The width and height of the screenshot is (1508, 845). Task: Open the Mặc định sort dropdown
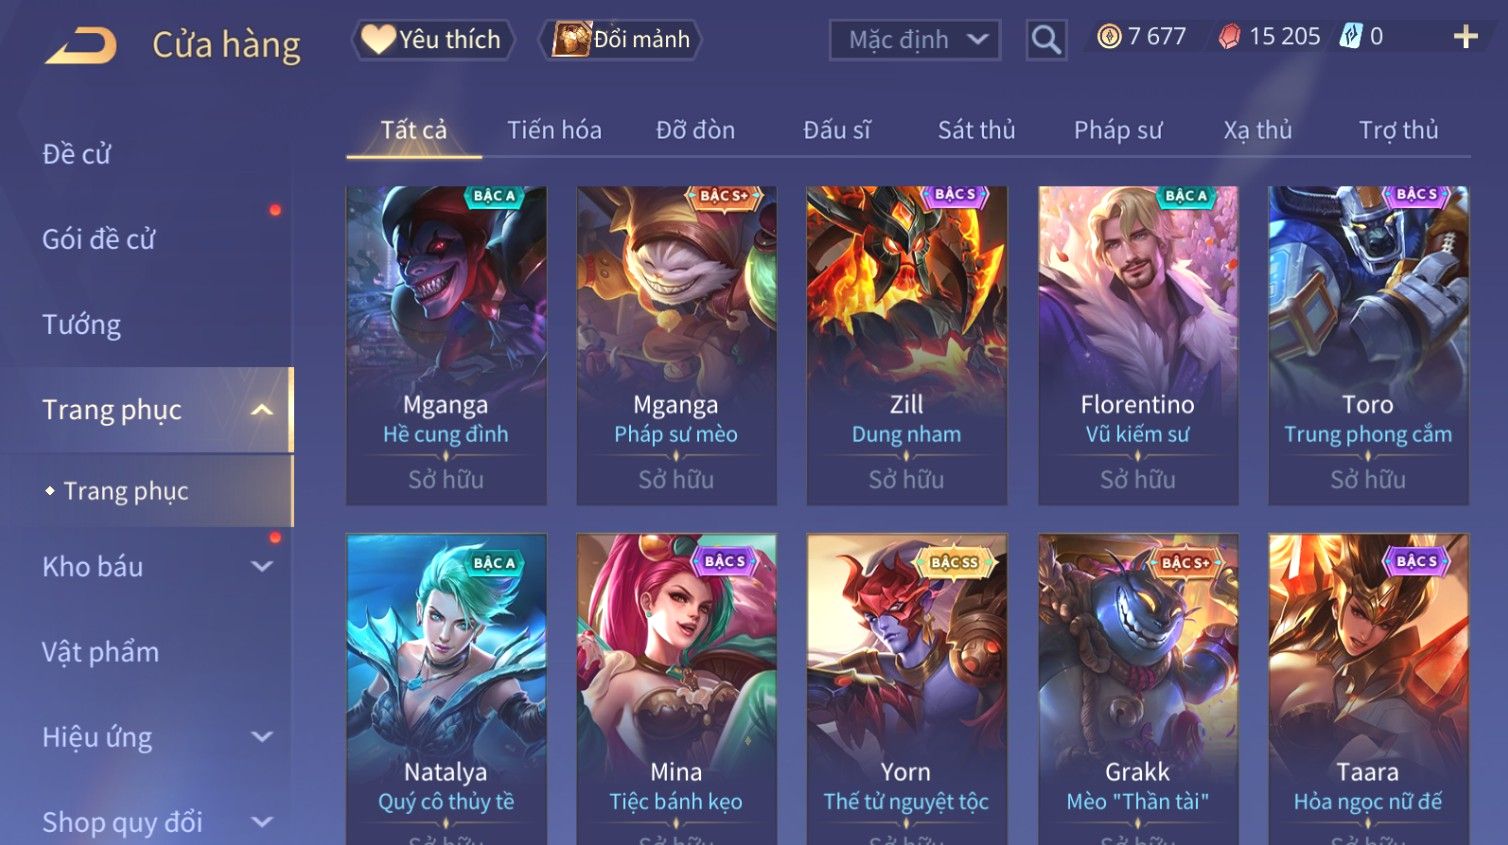914,40
